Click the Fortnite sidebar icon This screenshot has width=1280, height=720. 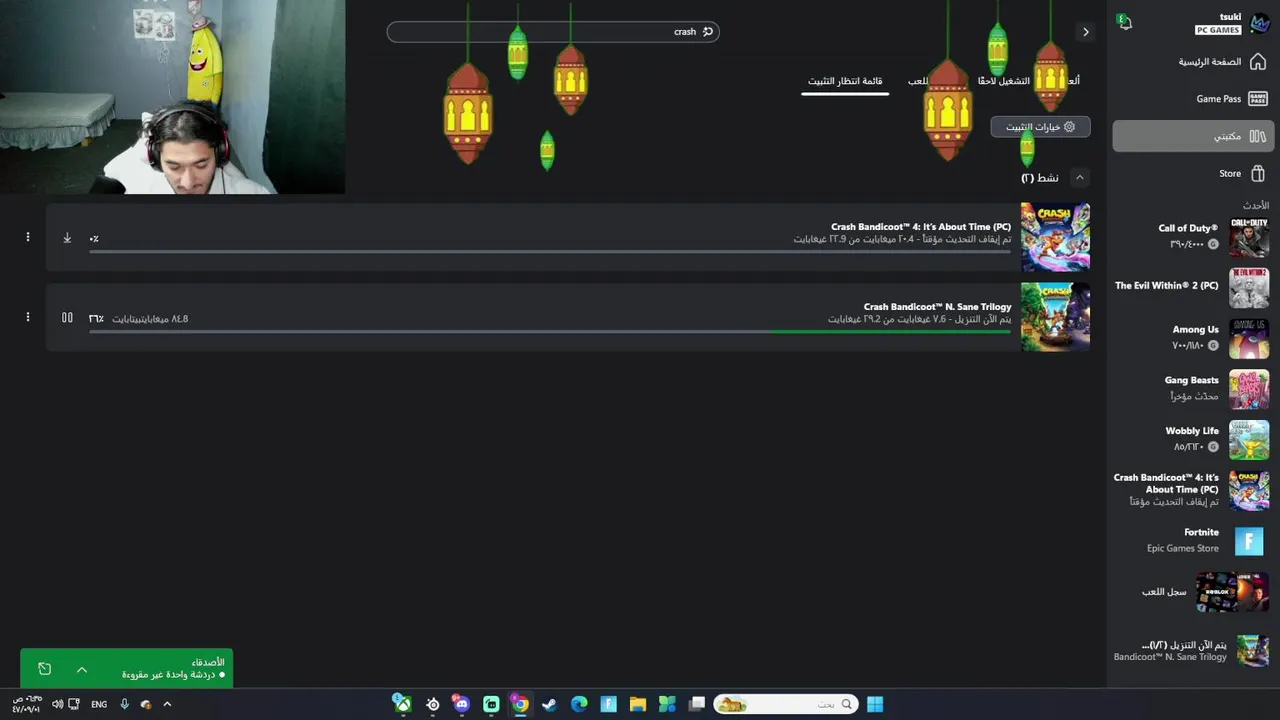[1249, 541]
